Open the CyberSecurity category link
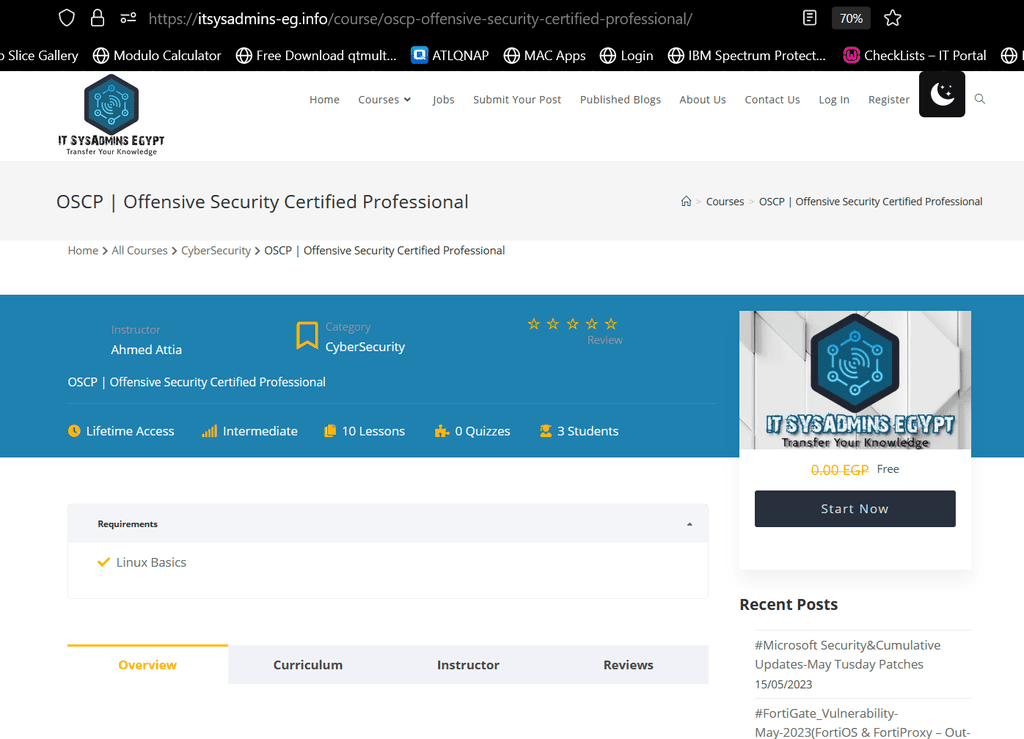The width and height of the screenshot is (1024, 739). pos(365,347)
